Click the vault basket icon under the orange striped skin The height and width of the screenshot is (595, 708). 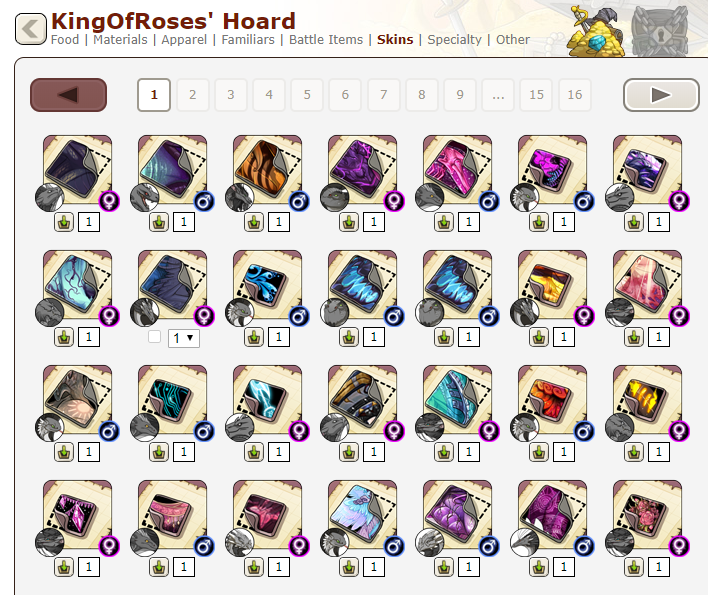(254, 222)
